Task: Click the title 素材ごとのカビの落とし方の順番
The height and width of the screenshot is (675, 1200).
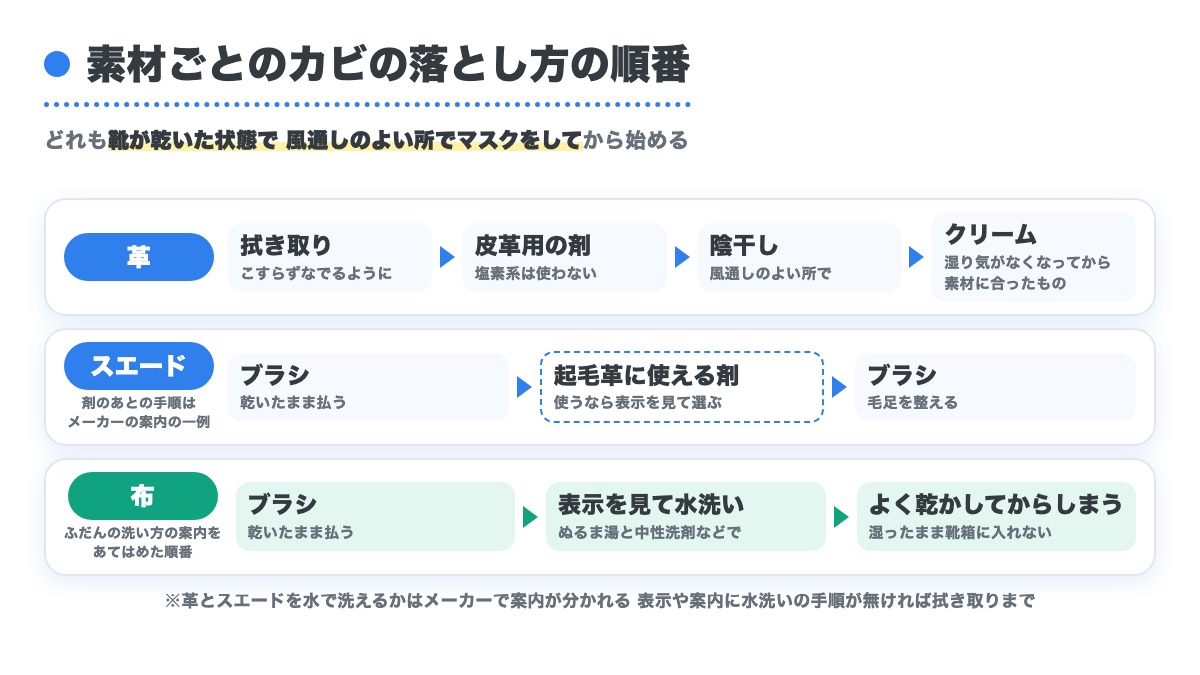Action: pos(389,65)
